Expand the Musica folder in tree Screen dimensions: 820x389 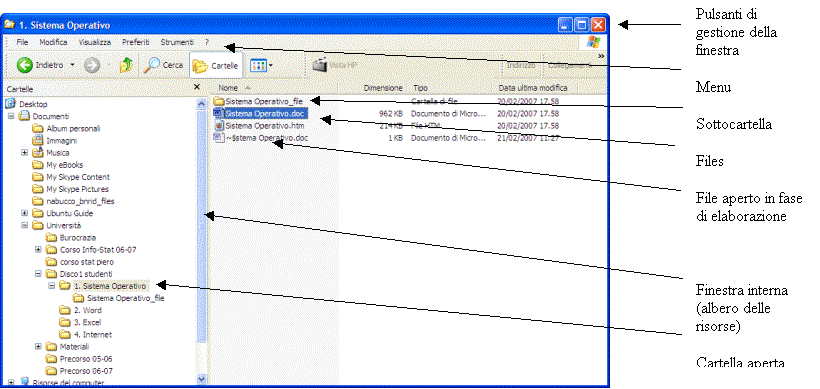[x=25, y=153]
